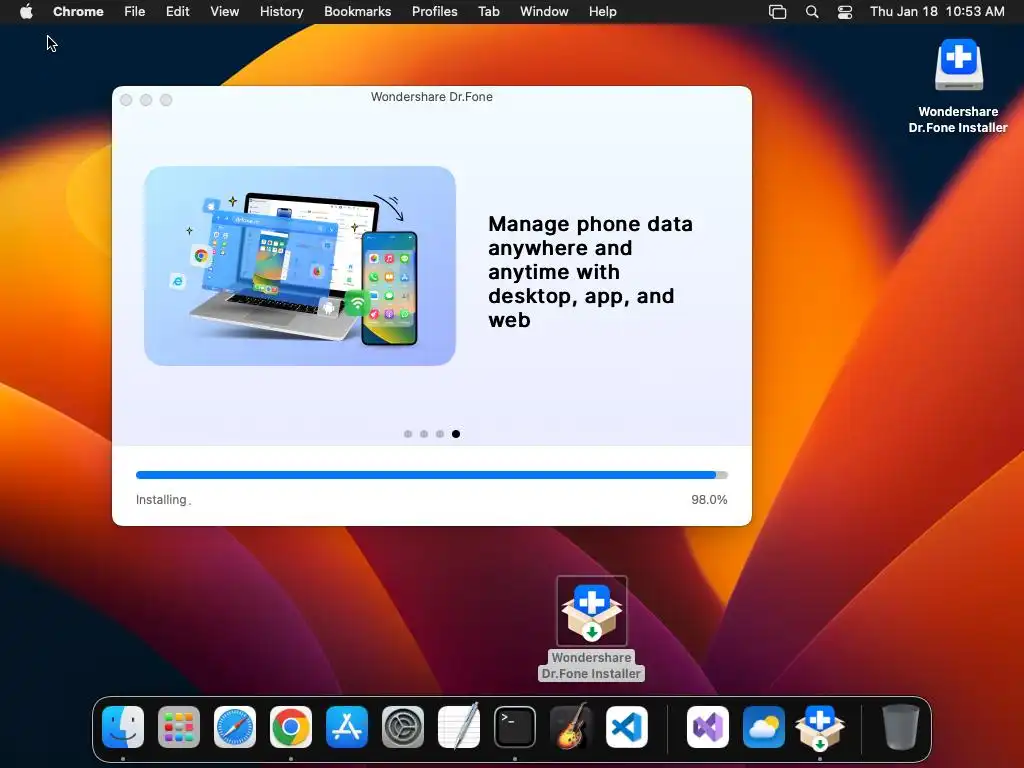Go to the third slide dot
This screenshot has width=1024, height=768.
pos(440,434)
